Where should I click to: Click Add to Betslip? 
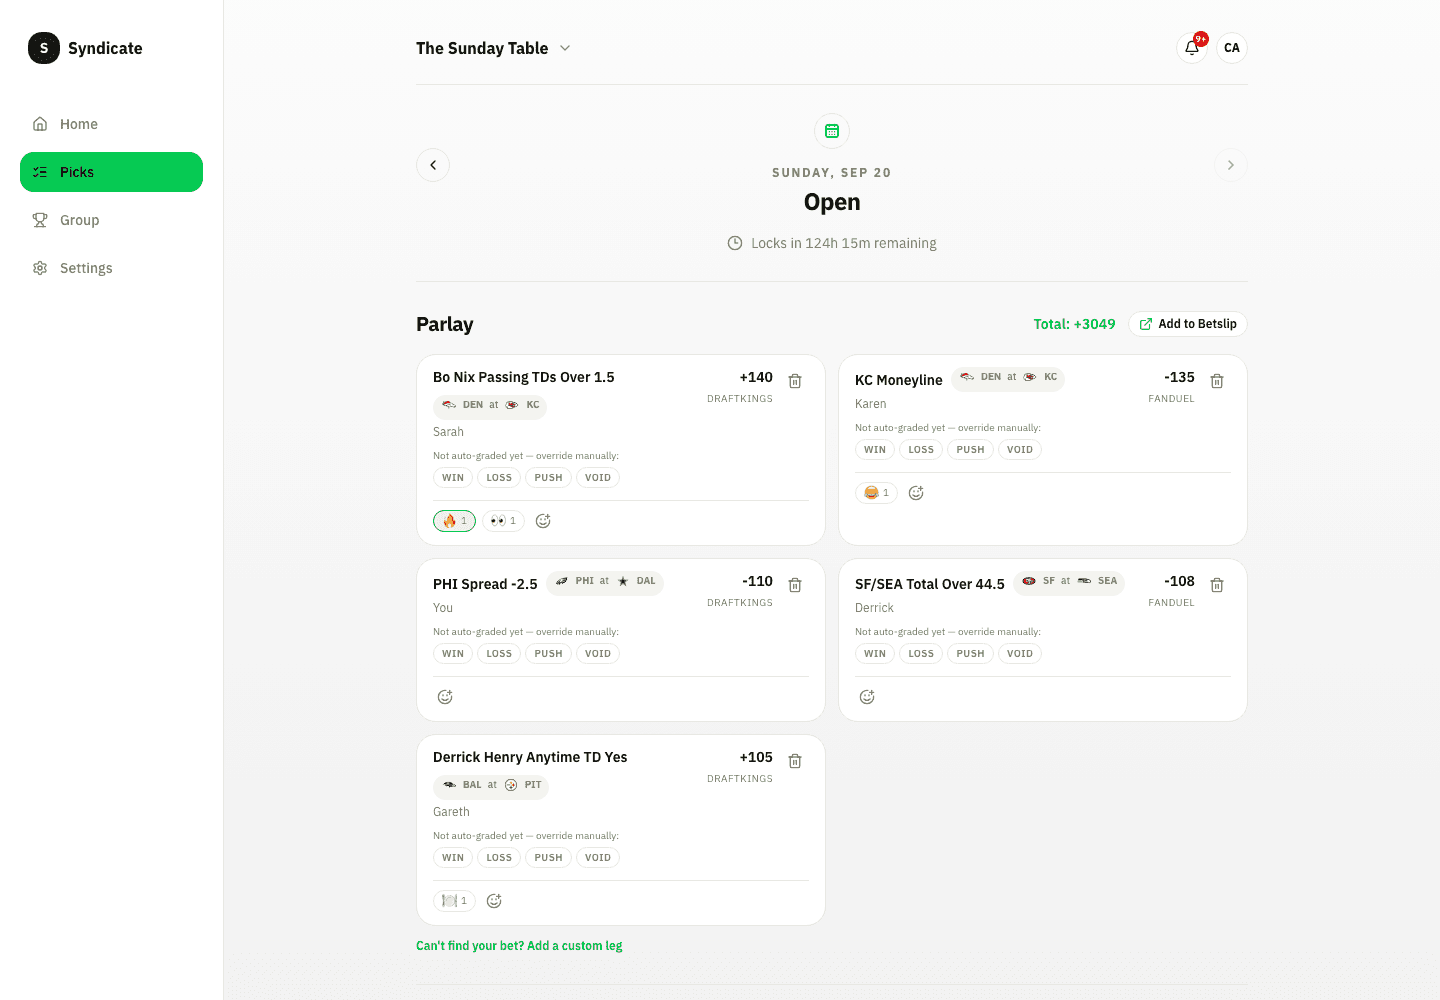click(1188, 324)
